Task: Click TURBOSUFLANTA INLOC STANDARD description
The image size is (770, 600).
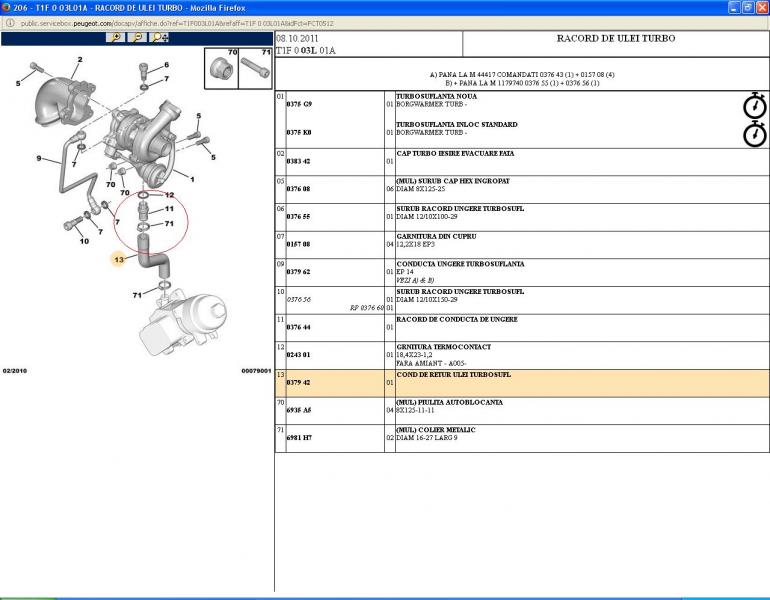Action: 457,124
